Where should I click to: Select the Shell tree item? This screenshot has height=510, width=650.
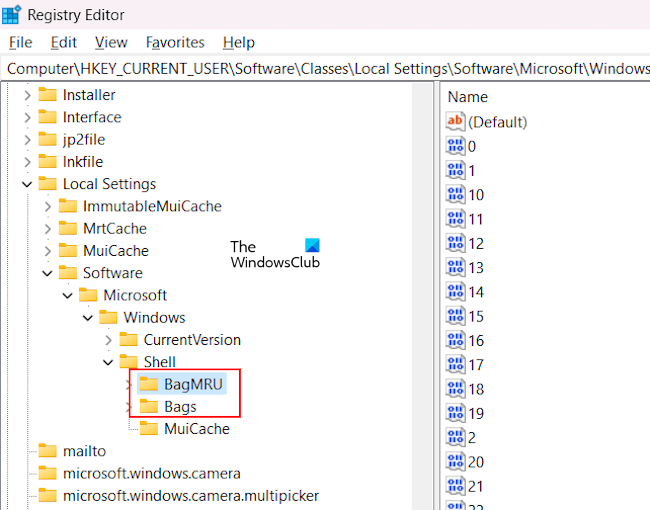tap(160, 362)
